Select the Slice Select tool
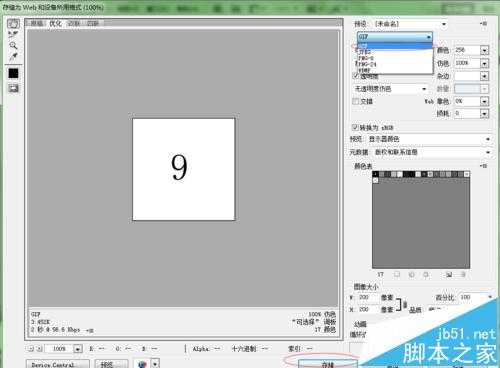The image size is (500, 368). click(x=13, y=34)
